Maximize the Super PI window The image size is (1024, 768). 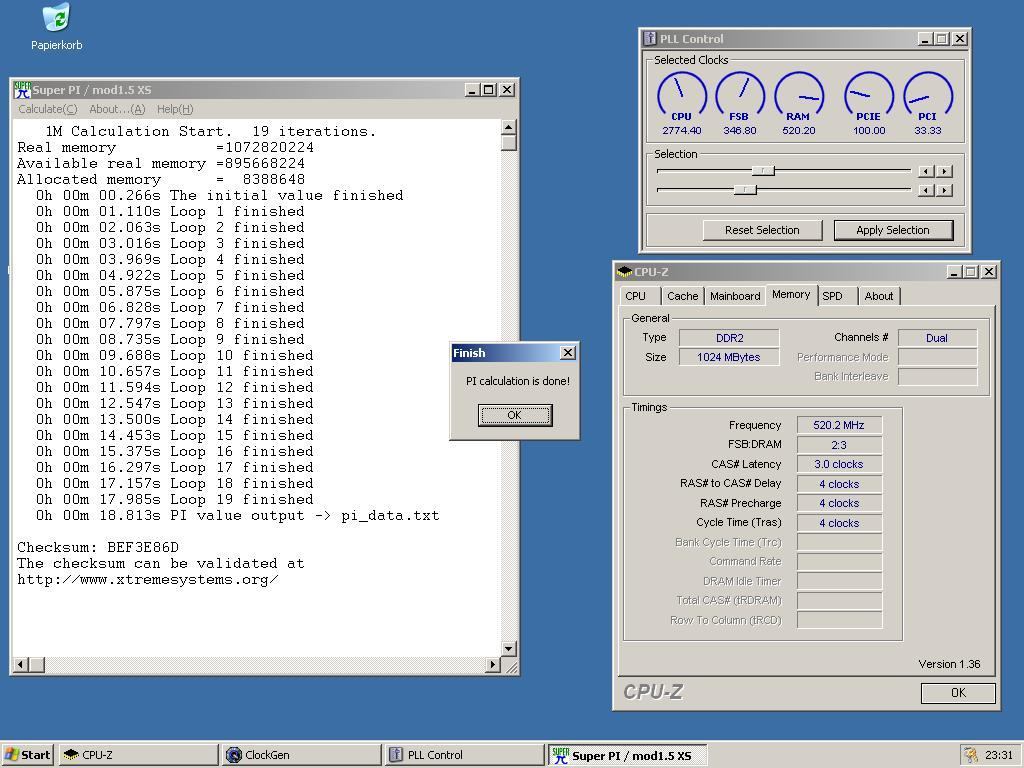tap(488, 89)
